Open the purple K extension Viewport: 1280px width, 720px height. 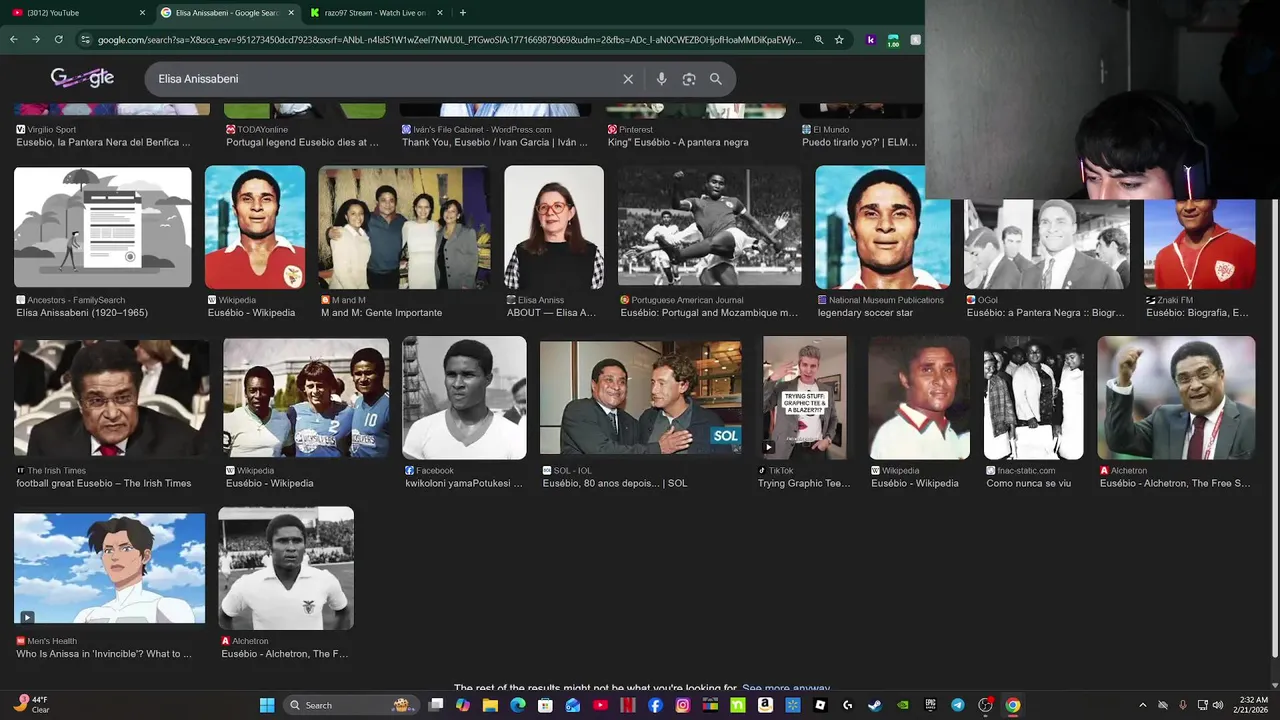[871, 40]
